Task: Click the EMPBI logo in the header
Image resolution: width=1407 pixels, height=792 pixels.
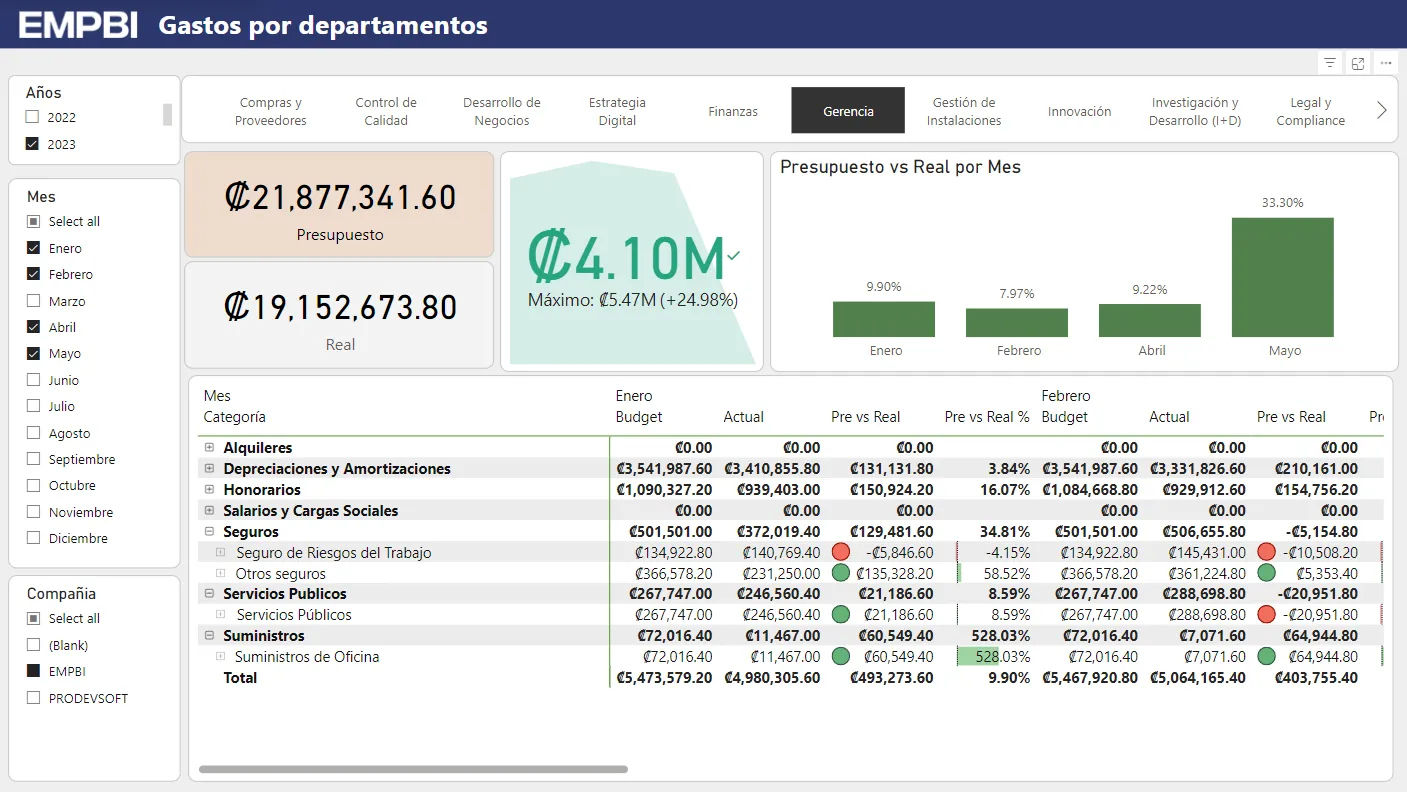Action: [x=78, y=25]
